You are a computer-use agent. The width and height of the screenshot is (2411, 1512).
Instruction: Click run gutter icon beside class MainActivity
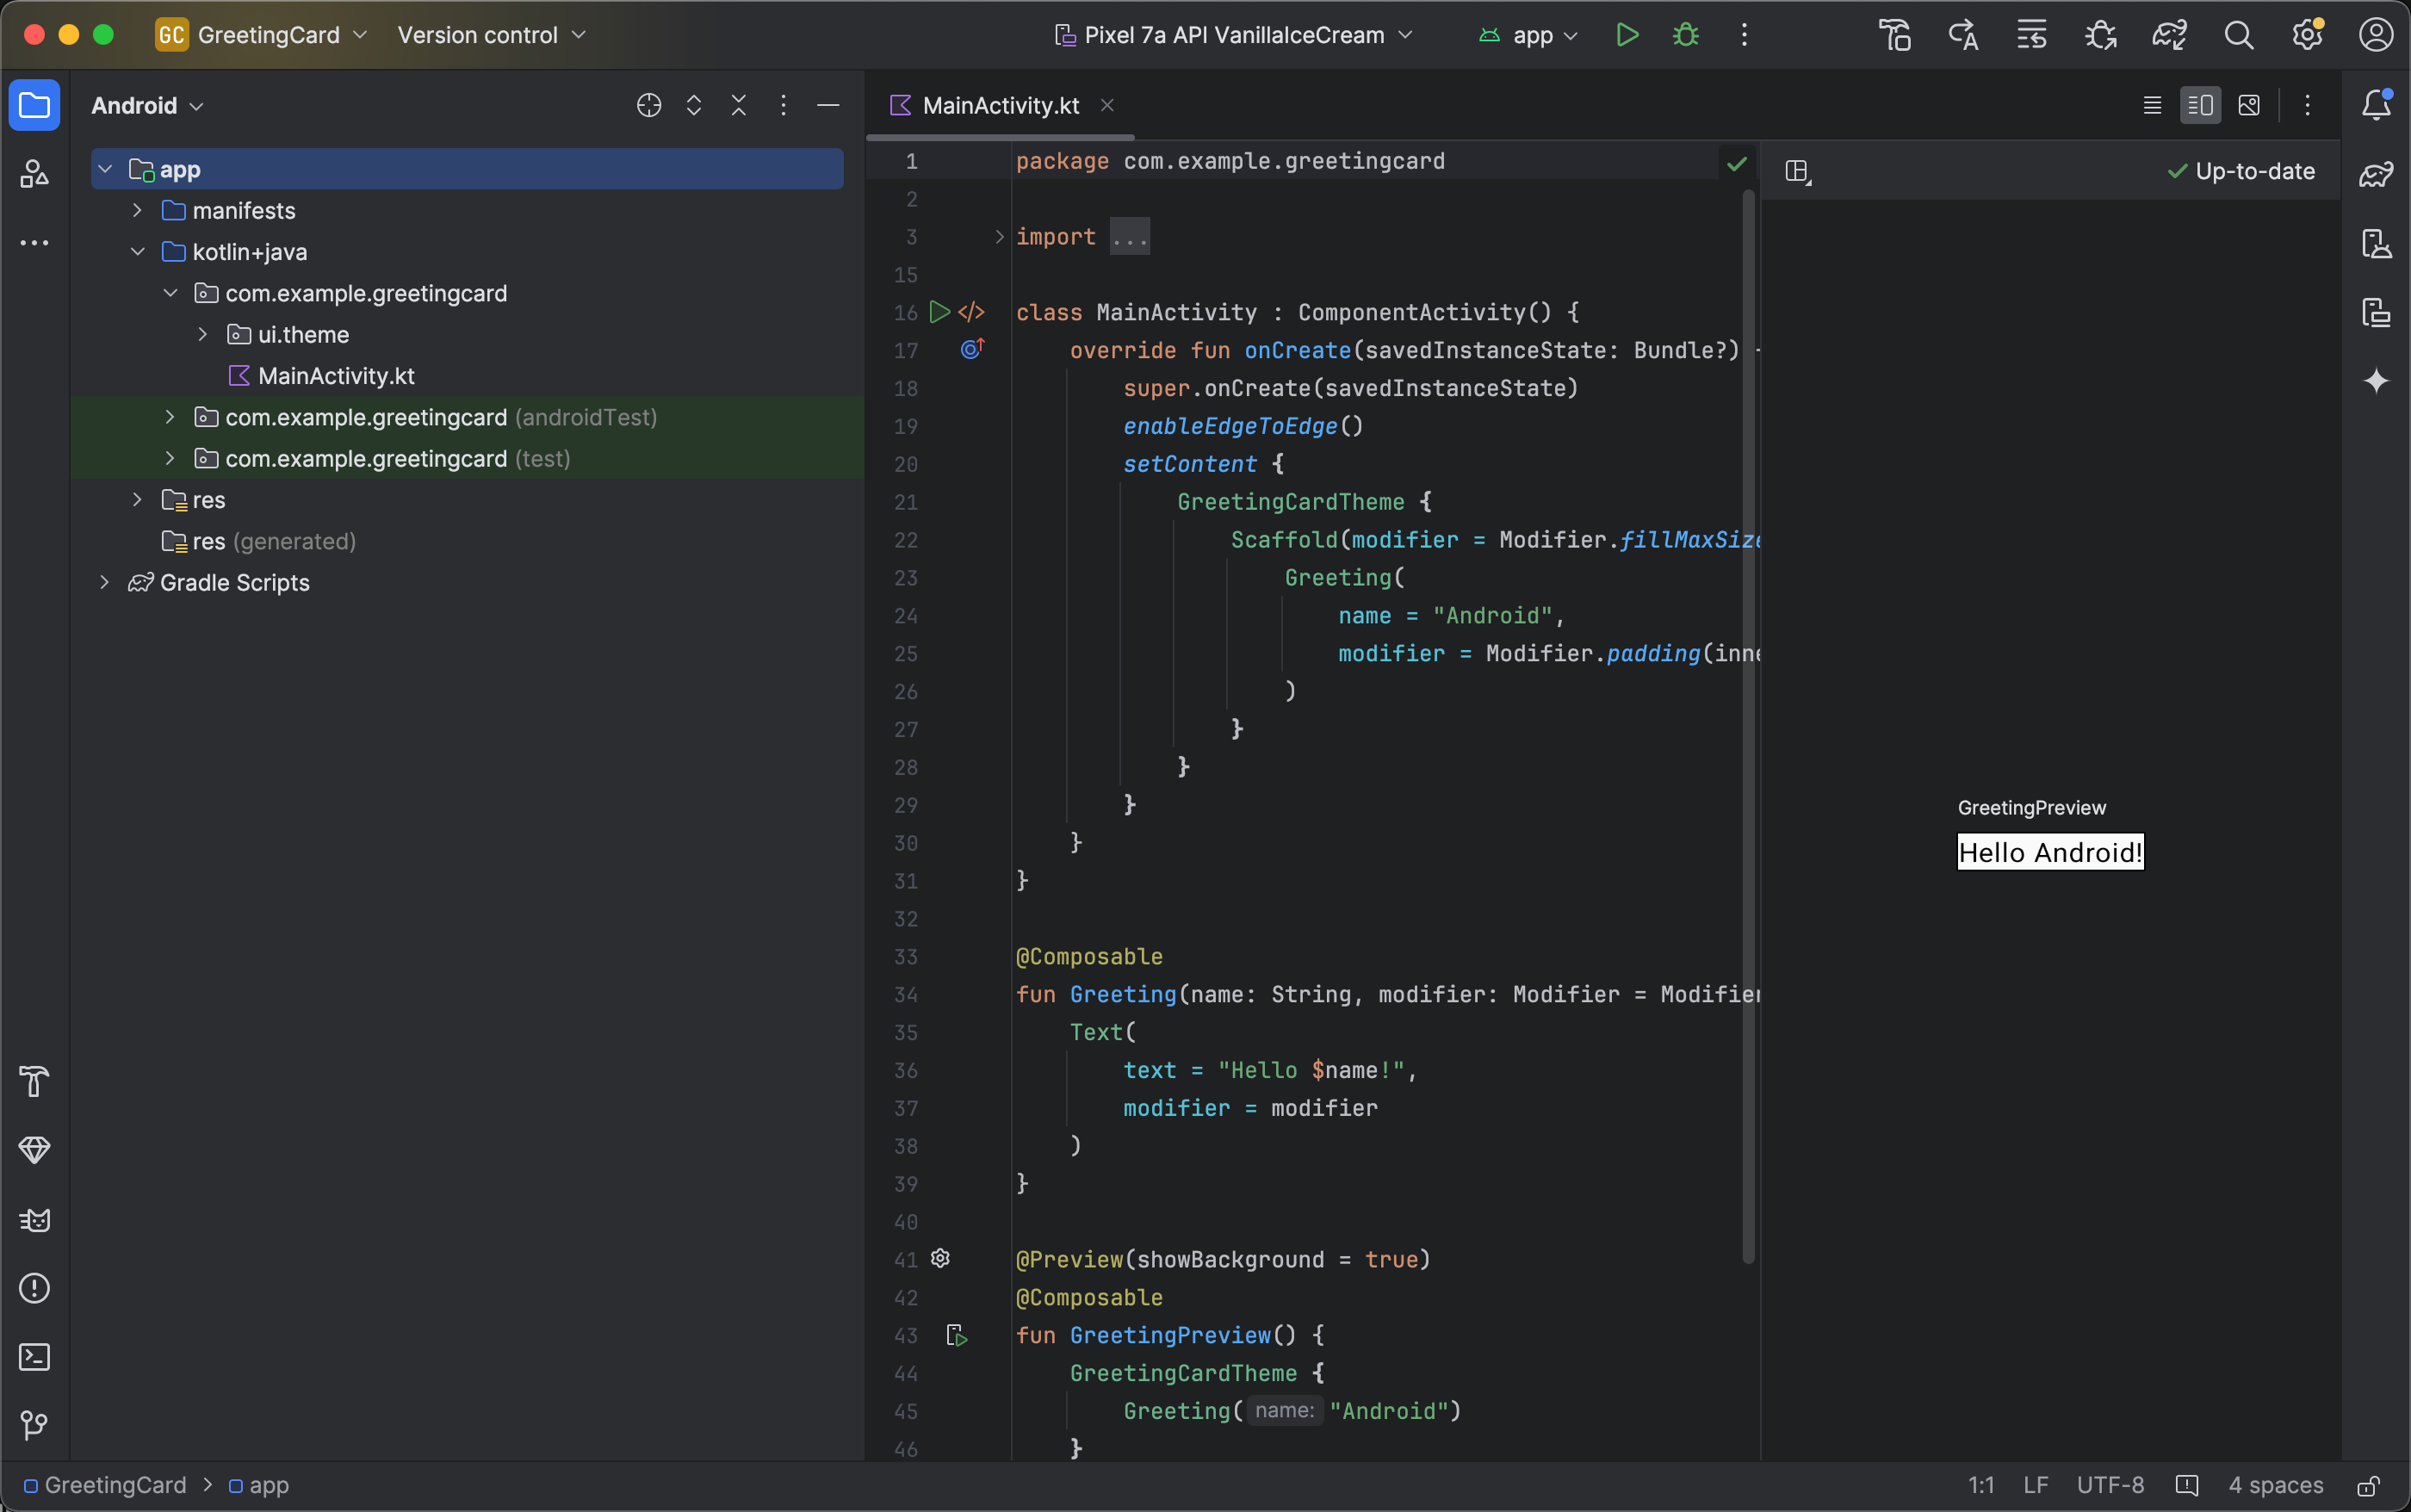point(939,312)
